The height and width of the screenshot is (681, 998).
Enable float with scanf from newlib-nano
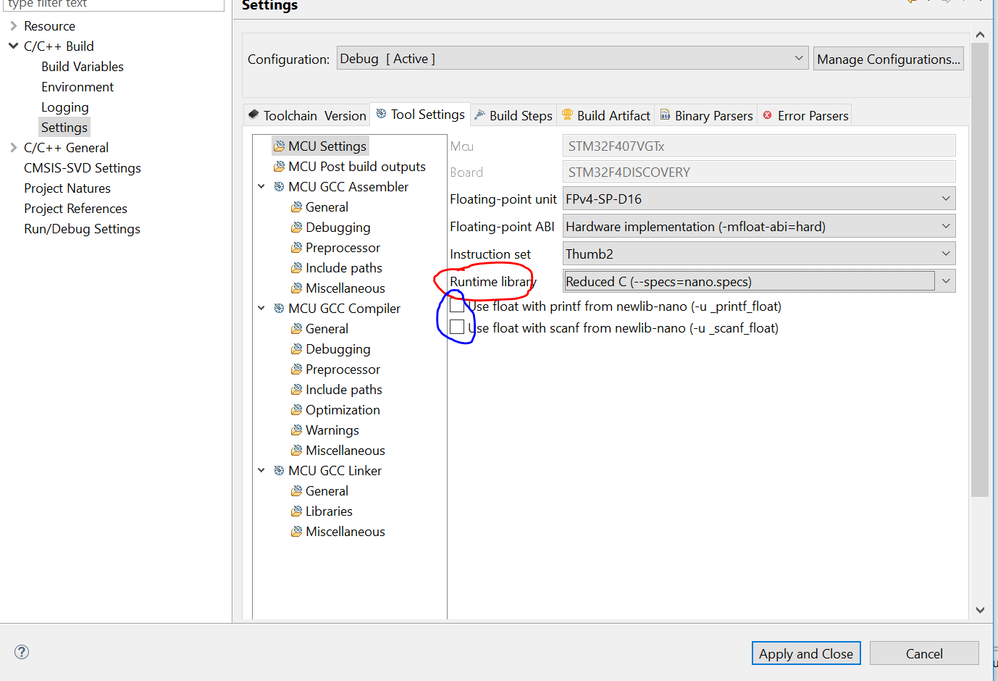click(x=457, y=327)
